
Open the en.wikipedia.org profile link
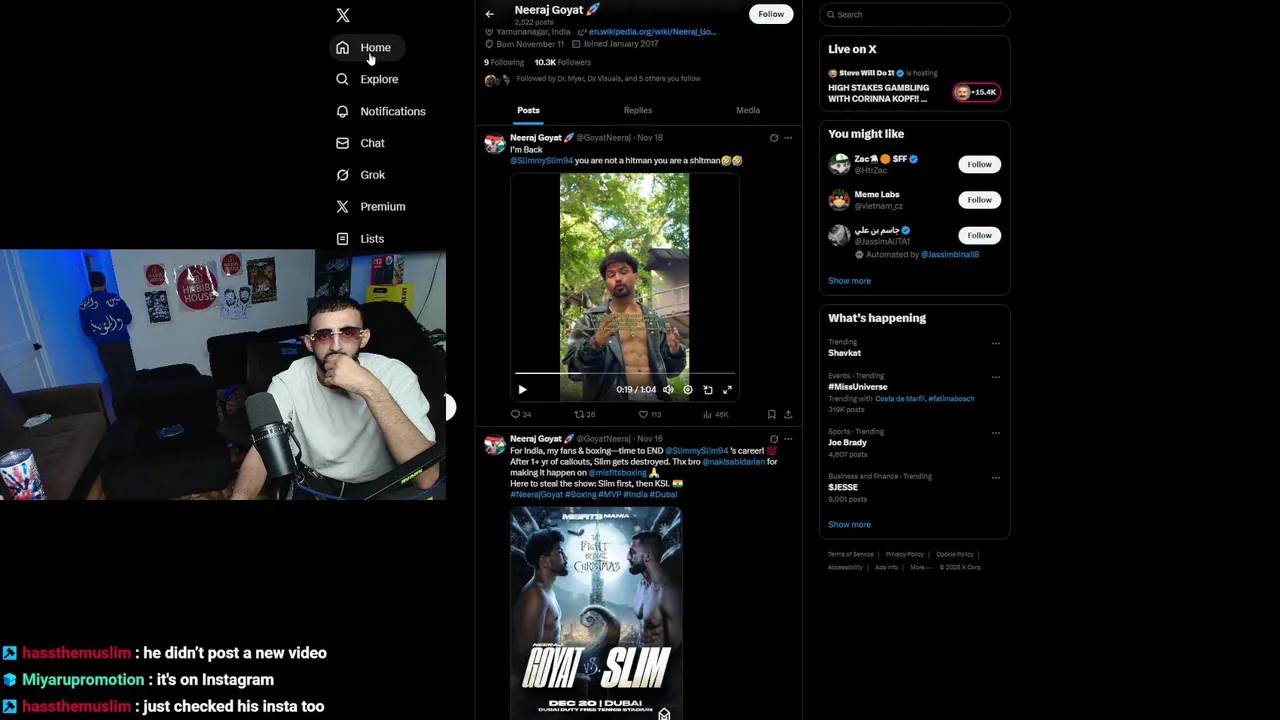[x=652, y=32]
